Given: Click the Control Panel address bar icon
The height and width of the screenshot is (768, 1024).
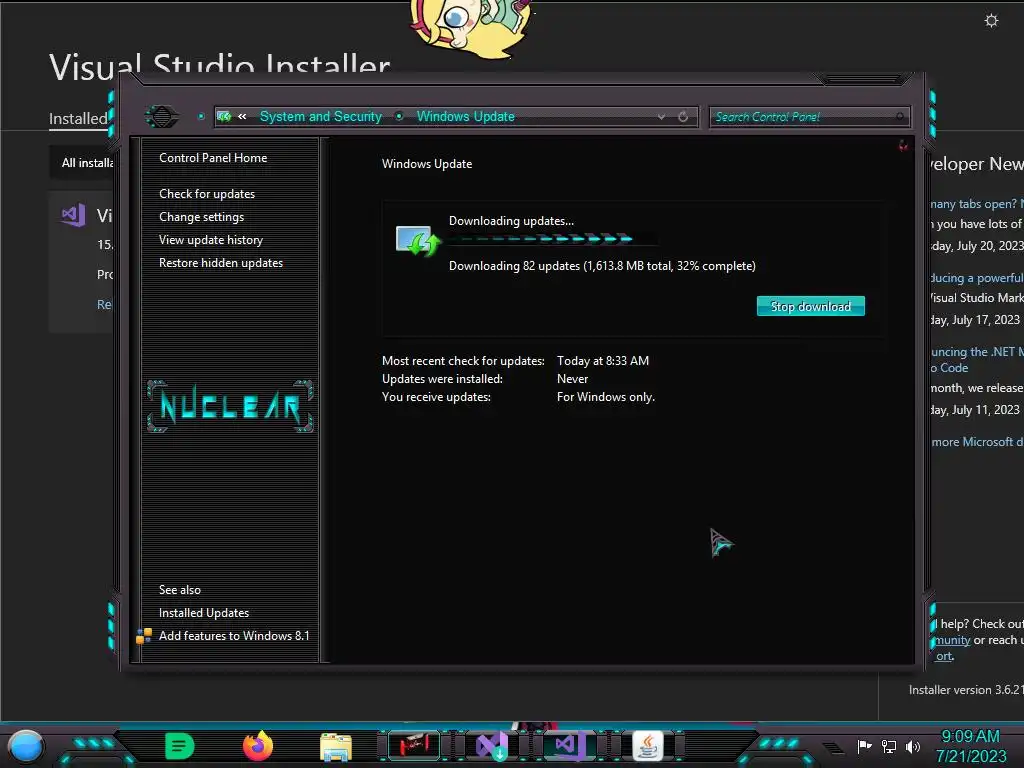Looking at the screenshot, I should click(x=224, y=116).
